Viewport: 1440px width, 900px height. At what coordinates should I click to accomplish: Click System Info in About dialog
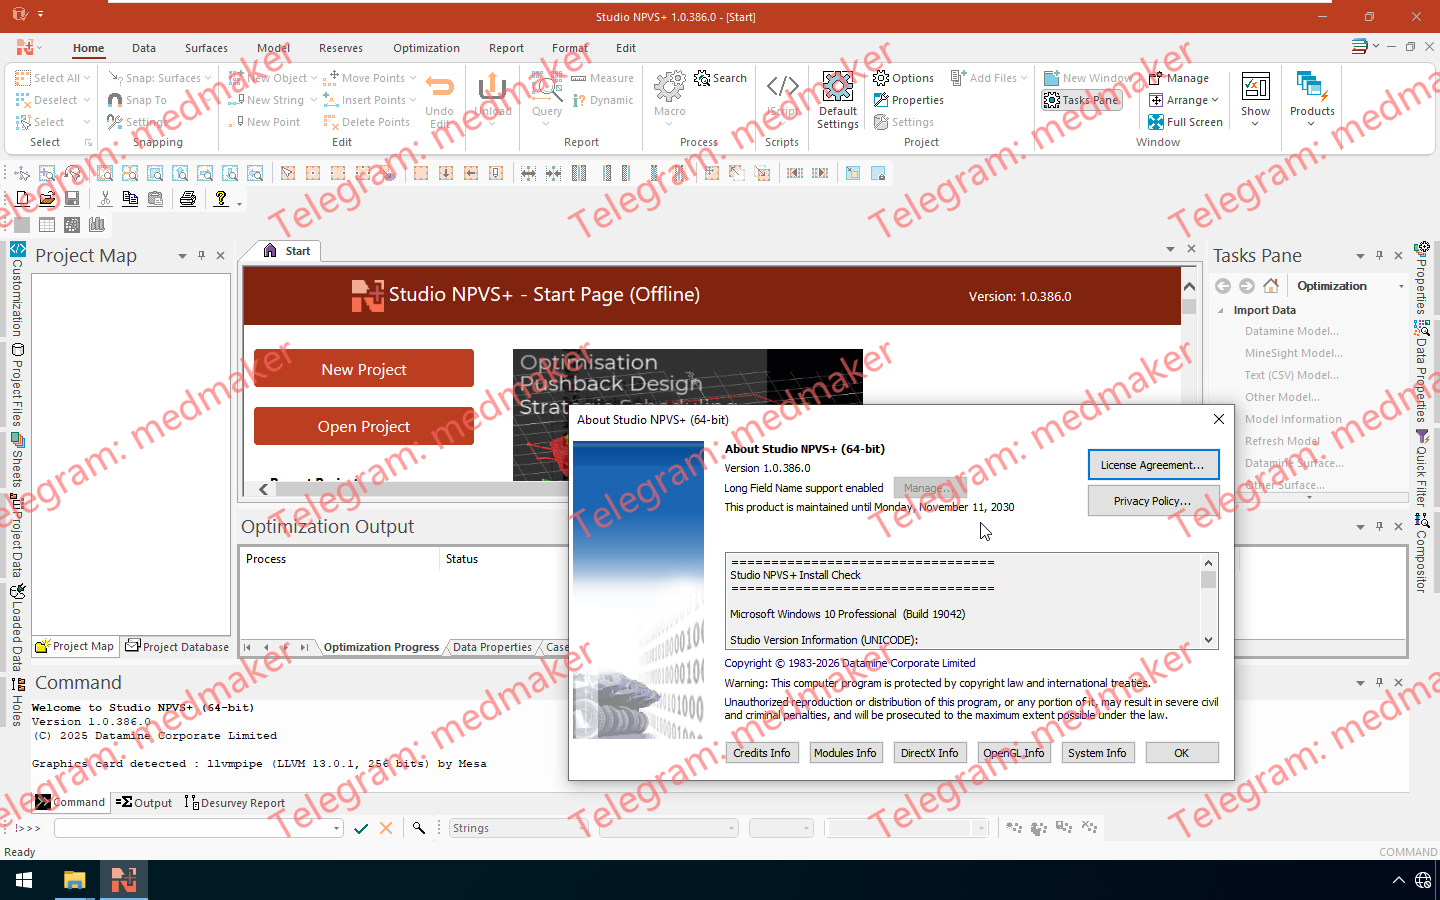[1097, 753]
